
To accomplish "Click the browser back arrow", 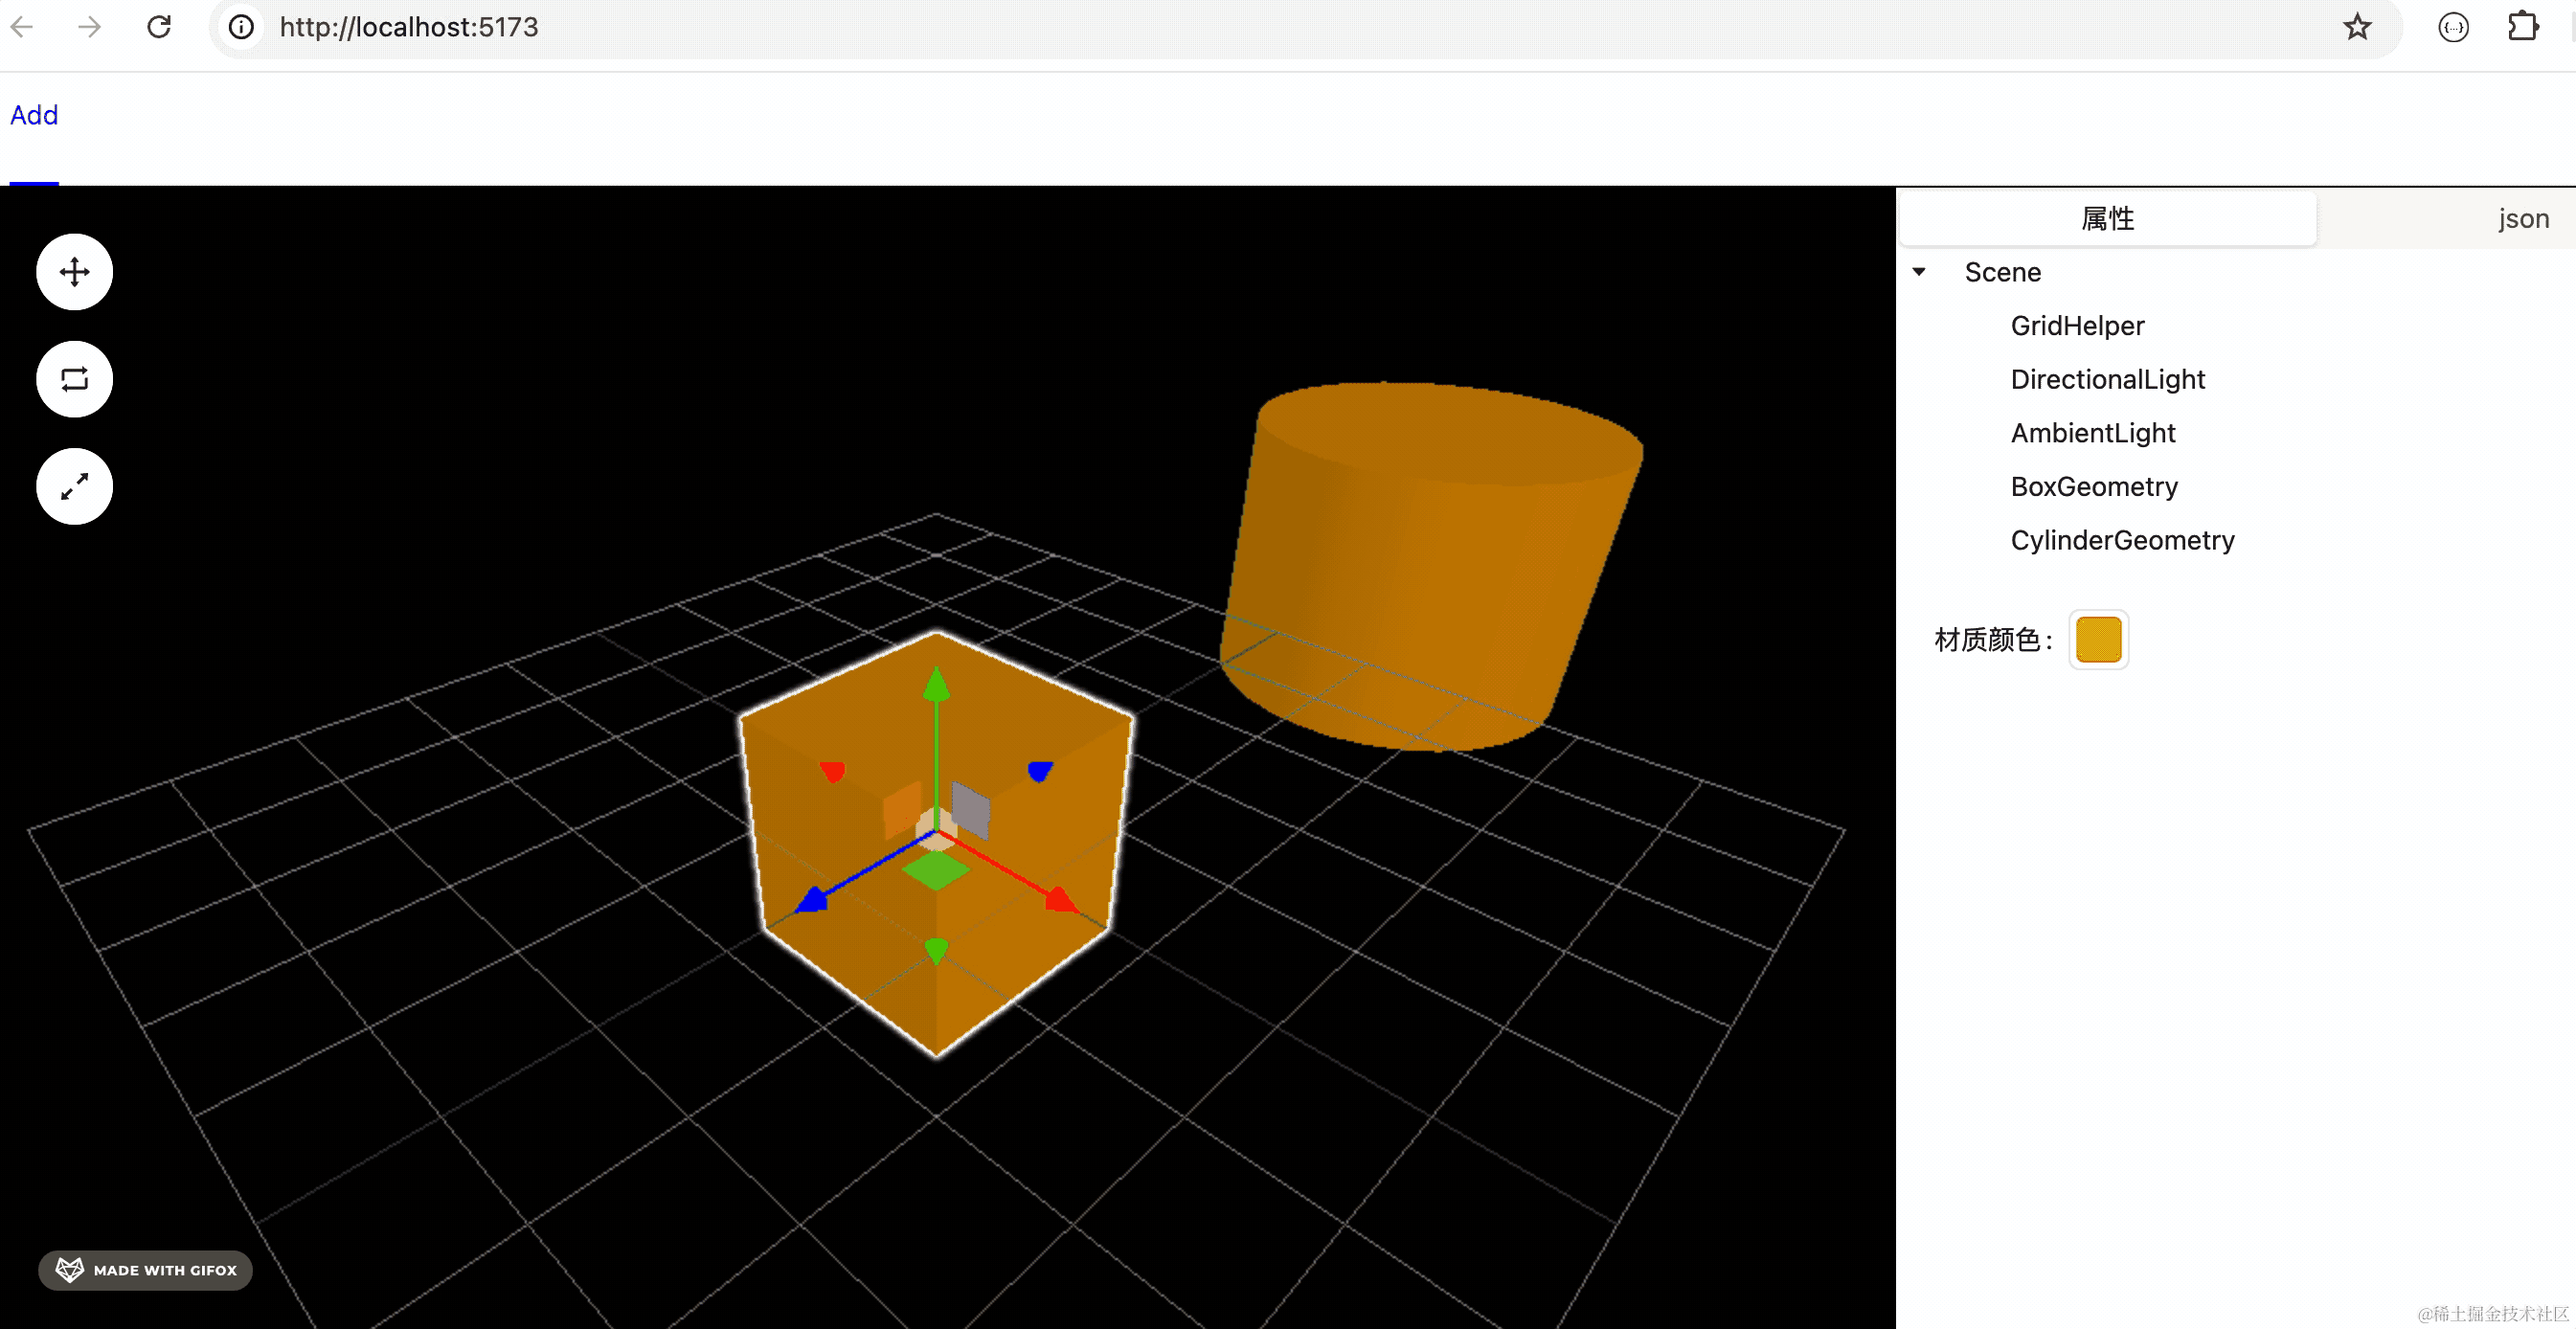I will point(22,27).
